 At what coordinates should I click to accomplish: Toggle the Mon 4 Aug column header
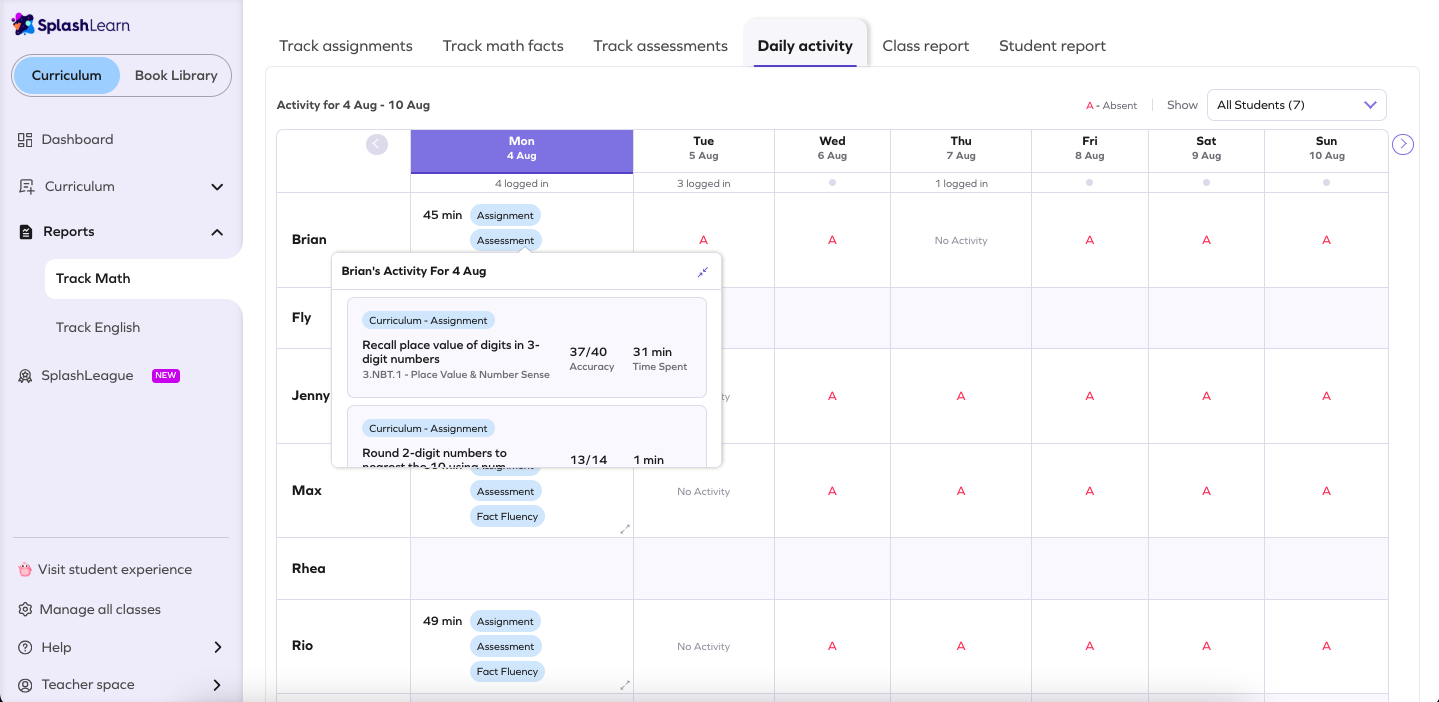pyautogui.click(x=521, y=148)
